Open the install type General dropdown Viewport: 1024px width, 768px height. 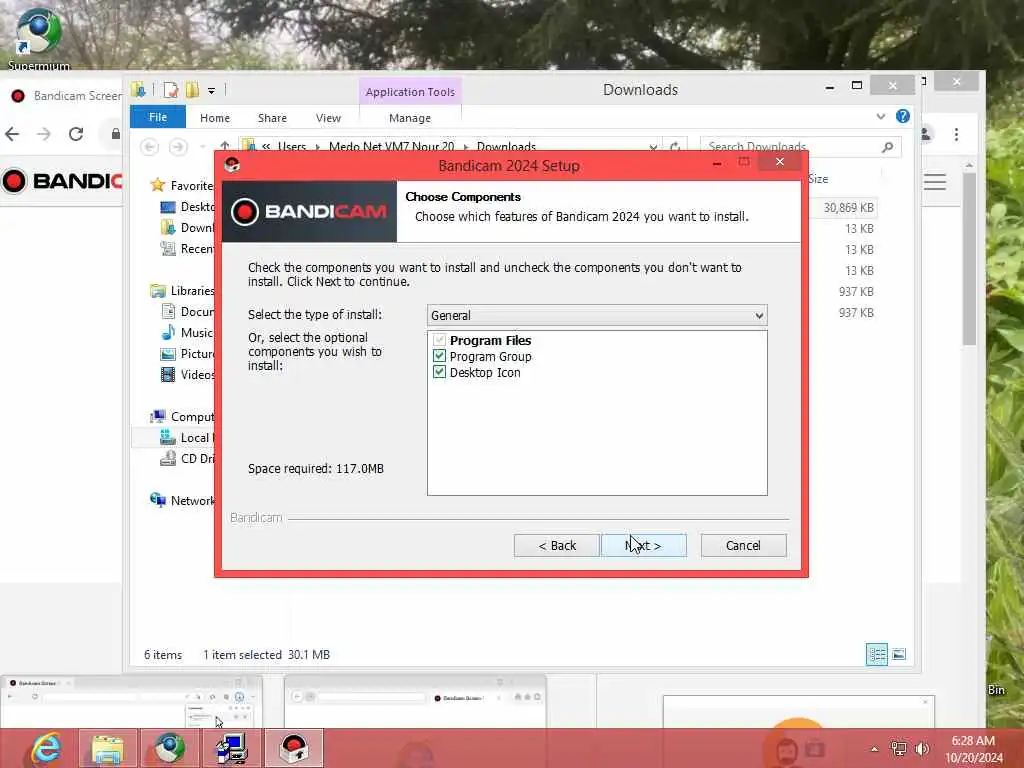coord(597,315)
